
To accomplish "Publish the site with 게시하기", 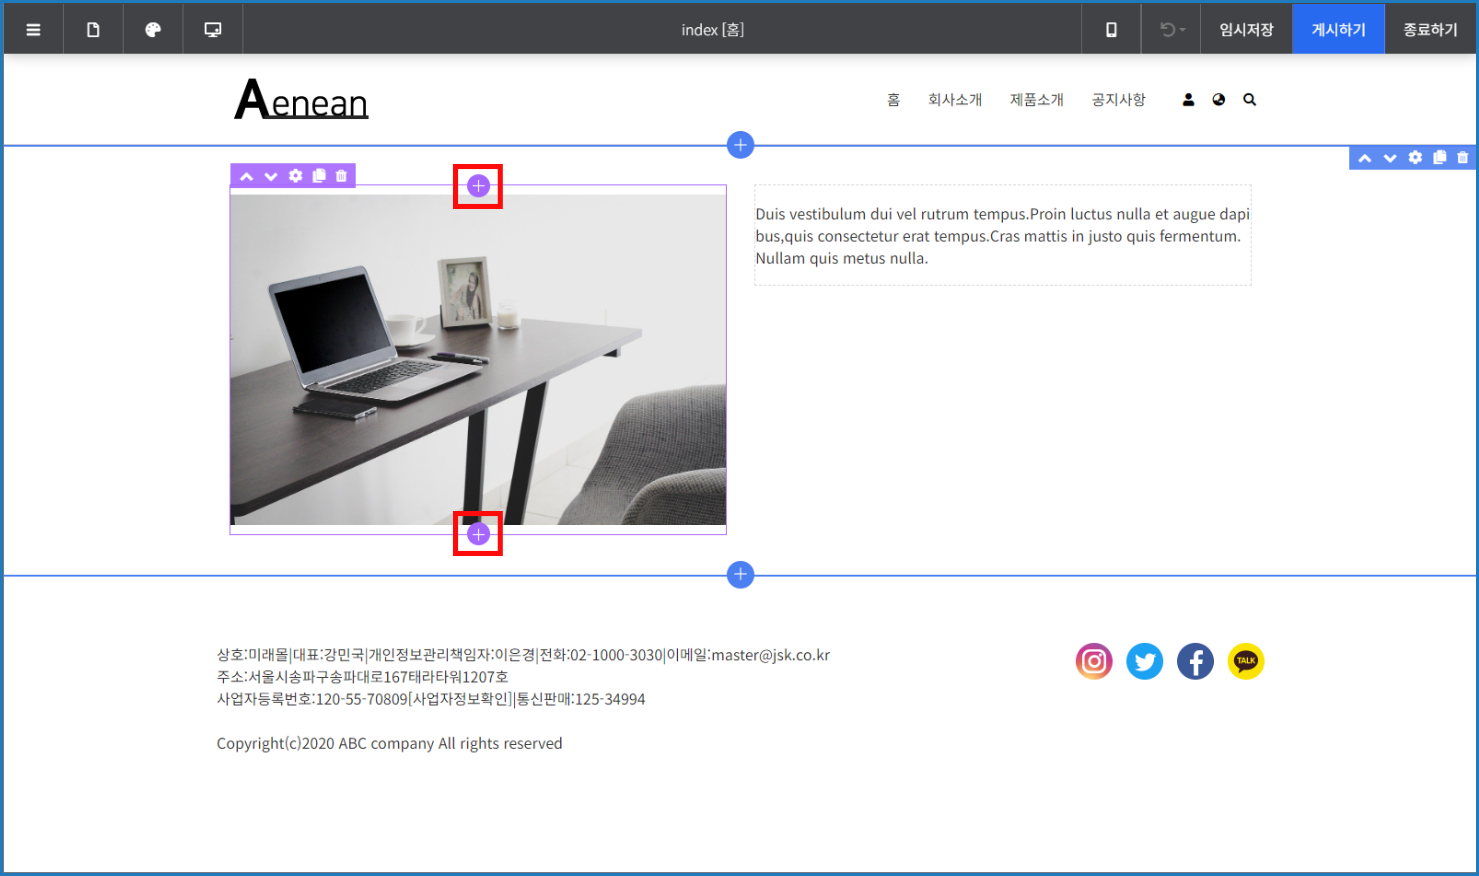I will [x=1338, y=30].
